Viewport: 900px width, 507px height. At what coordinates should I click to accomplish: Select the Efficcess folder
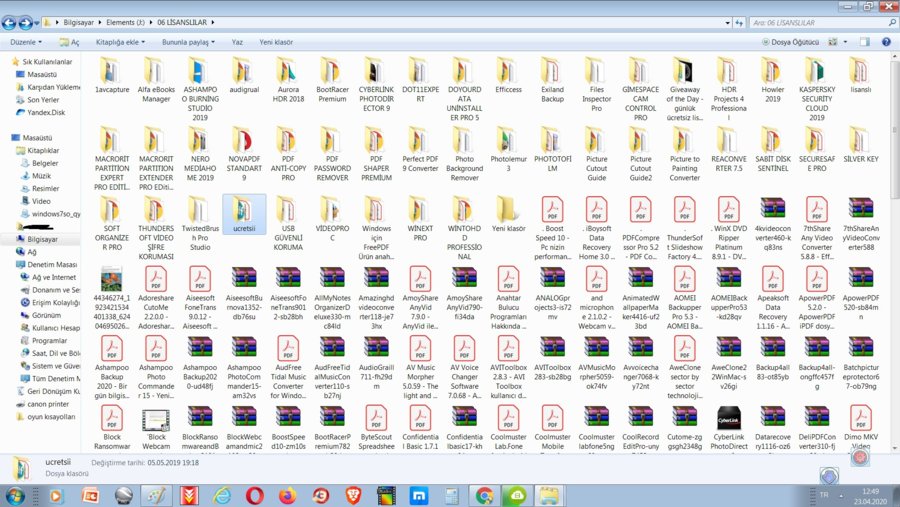pyautogui.click(x=509, y=75)
